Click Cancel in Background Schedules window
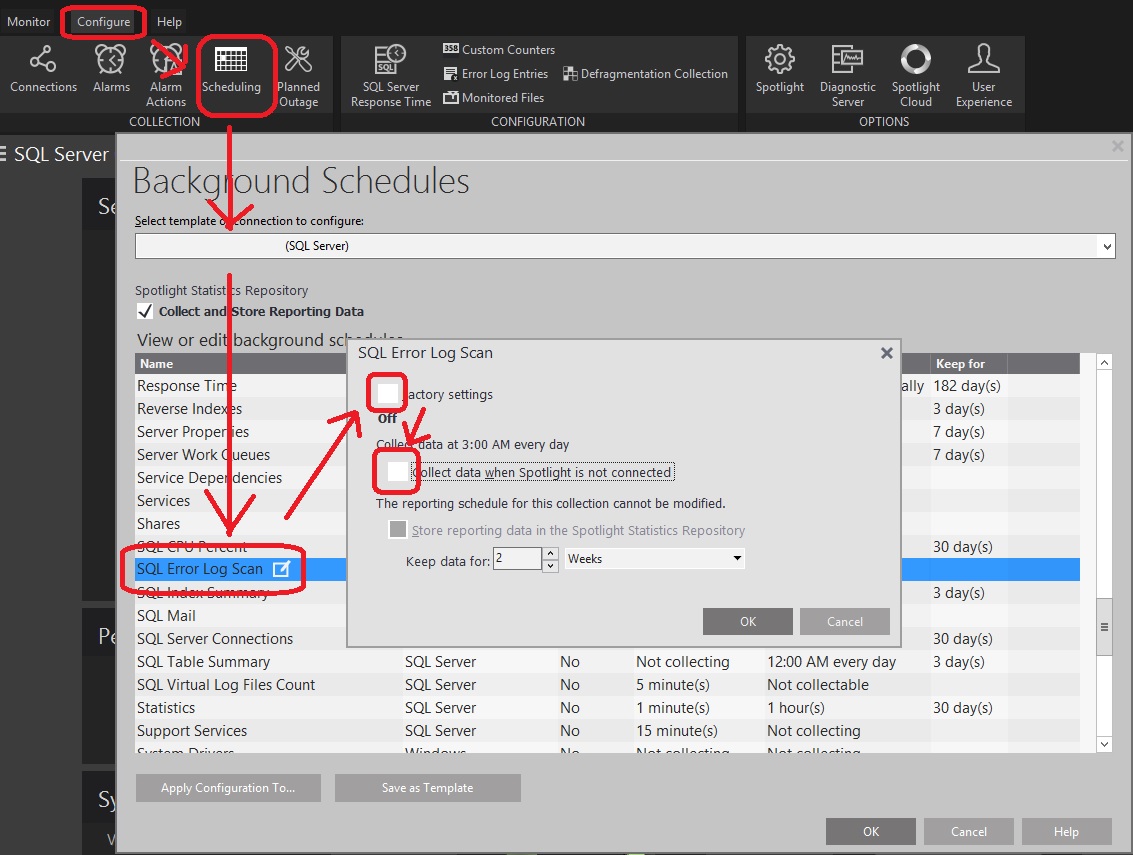 pos(969,831)
